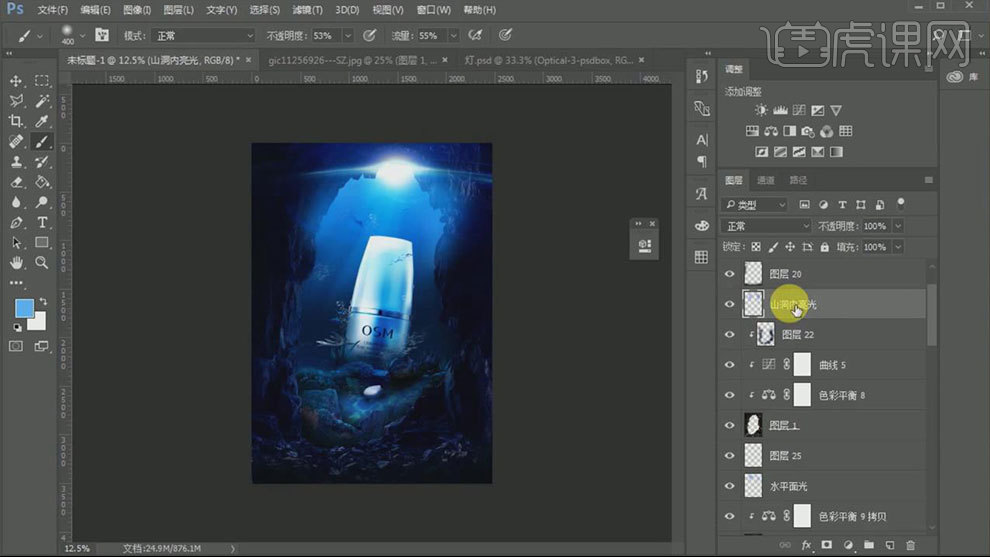The width and height of the screenshot is (990, 557).
Task: Open the layer blend mode dropdown
Action: (x=767, y=226)
